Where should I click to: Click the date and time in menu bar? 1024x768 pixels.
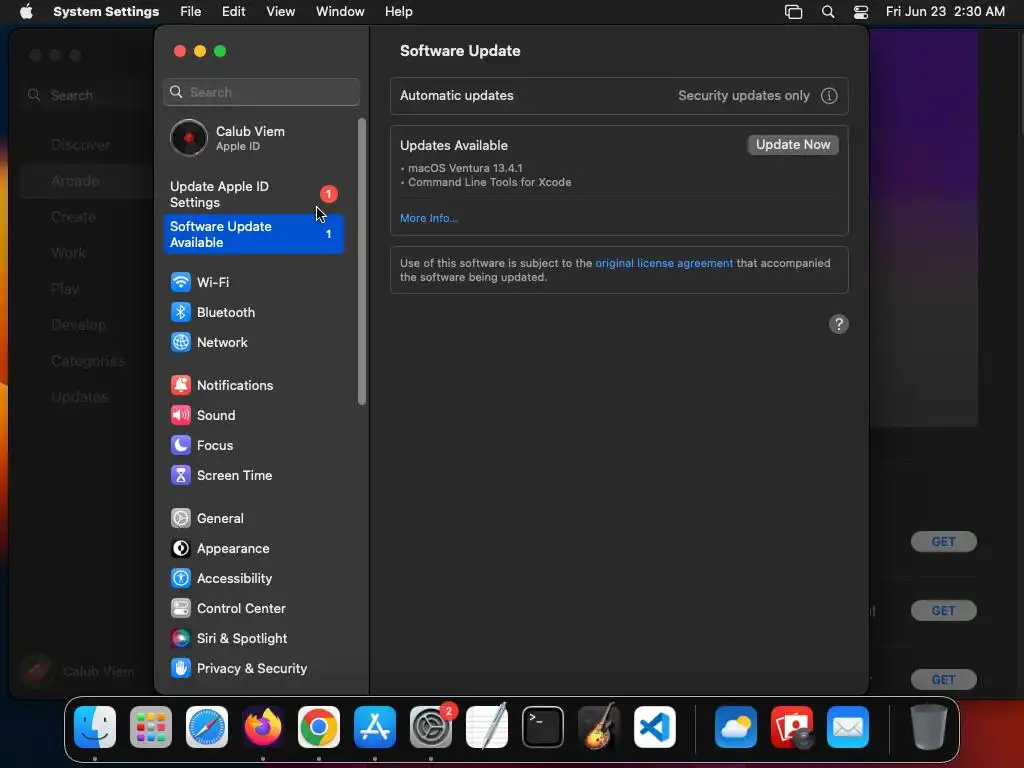[945, 12]
